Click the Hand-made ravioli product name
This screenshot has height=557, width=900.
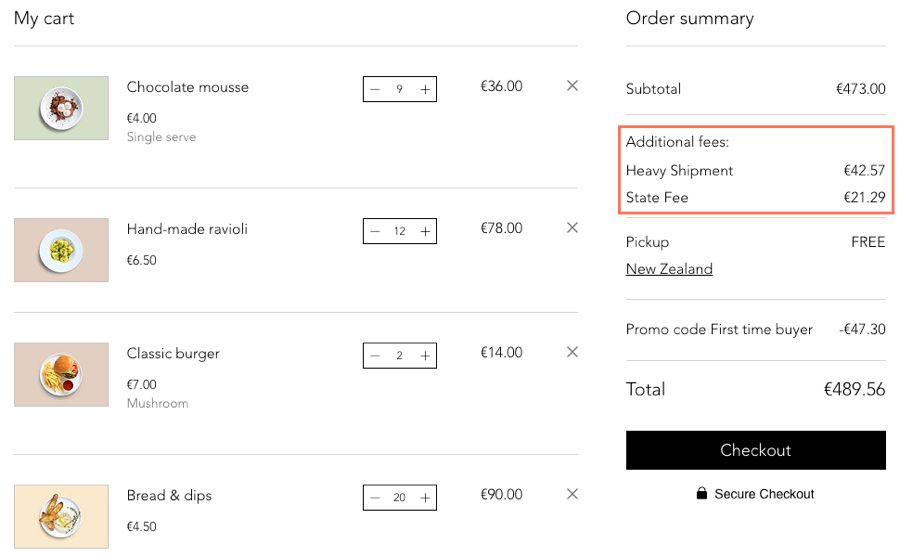pos(187,229)
